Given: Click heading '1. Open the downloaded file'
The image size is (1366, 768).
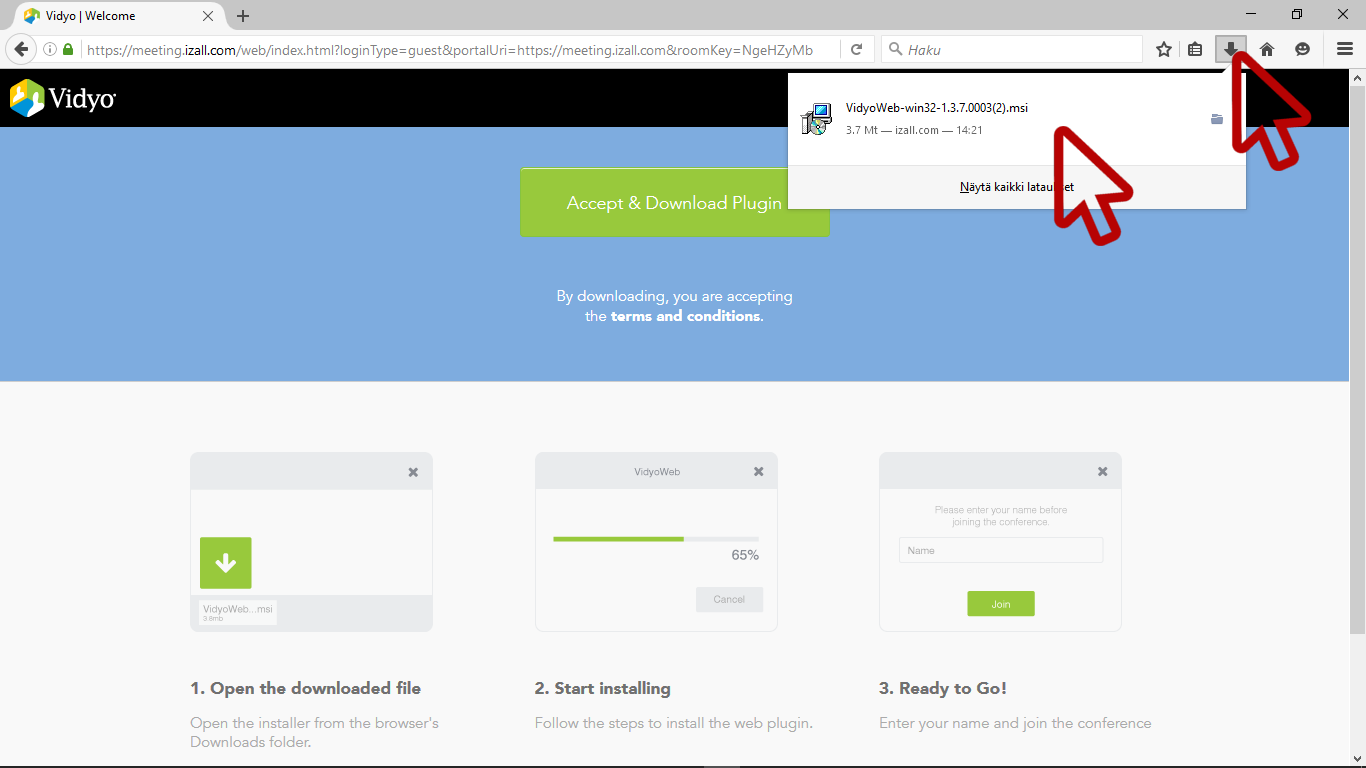Looking at the screenshot, I should [306, 688].
